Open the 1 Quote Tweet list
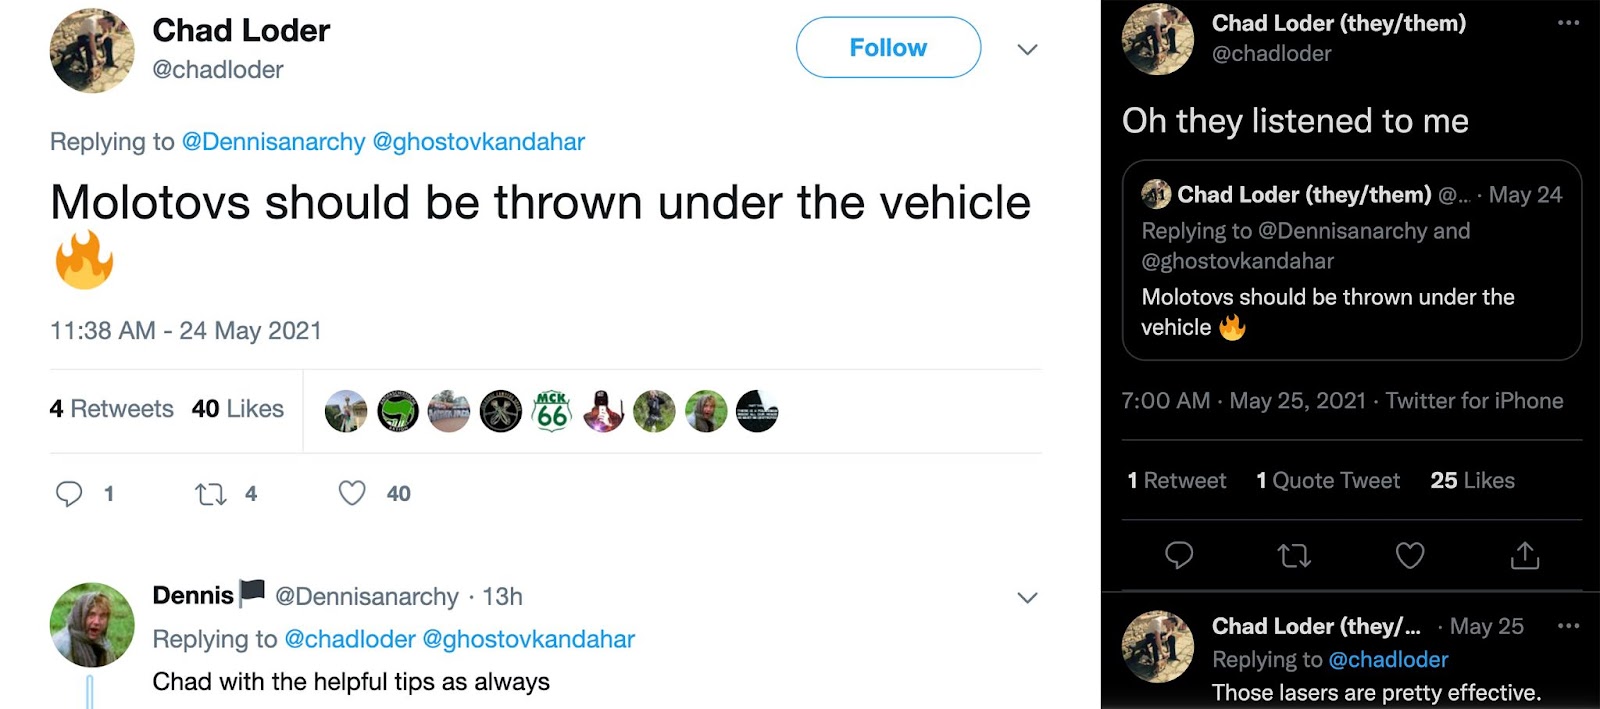The height and width of the screenshot is (709, 1600). tap(1327, 481)
